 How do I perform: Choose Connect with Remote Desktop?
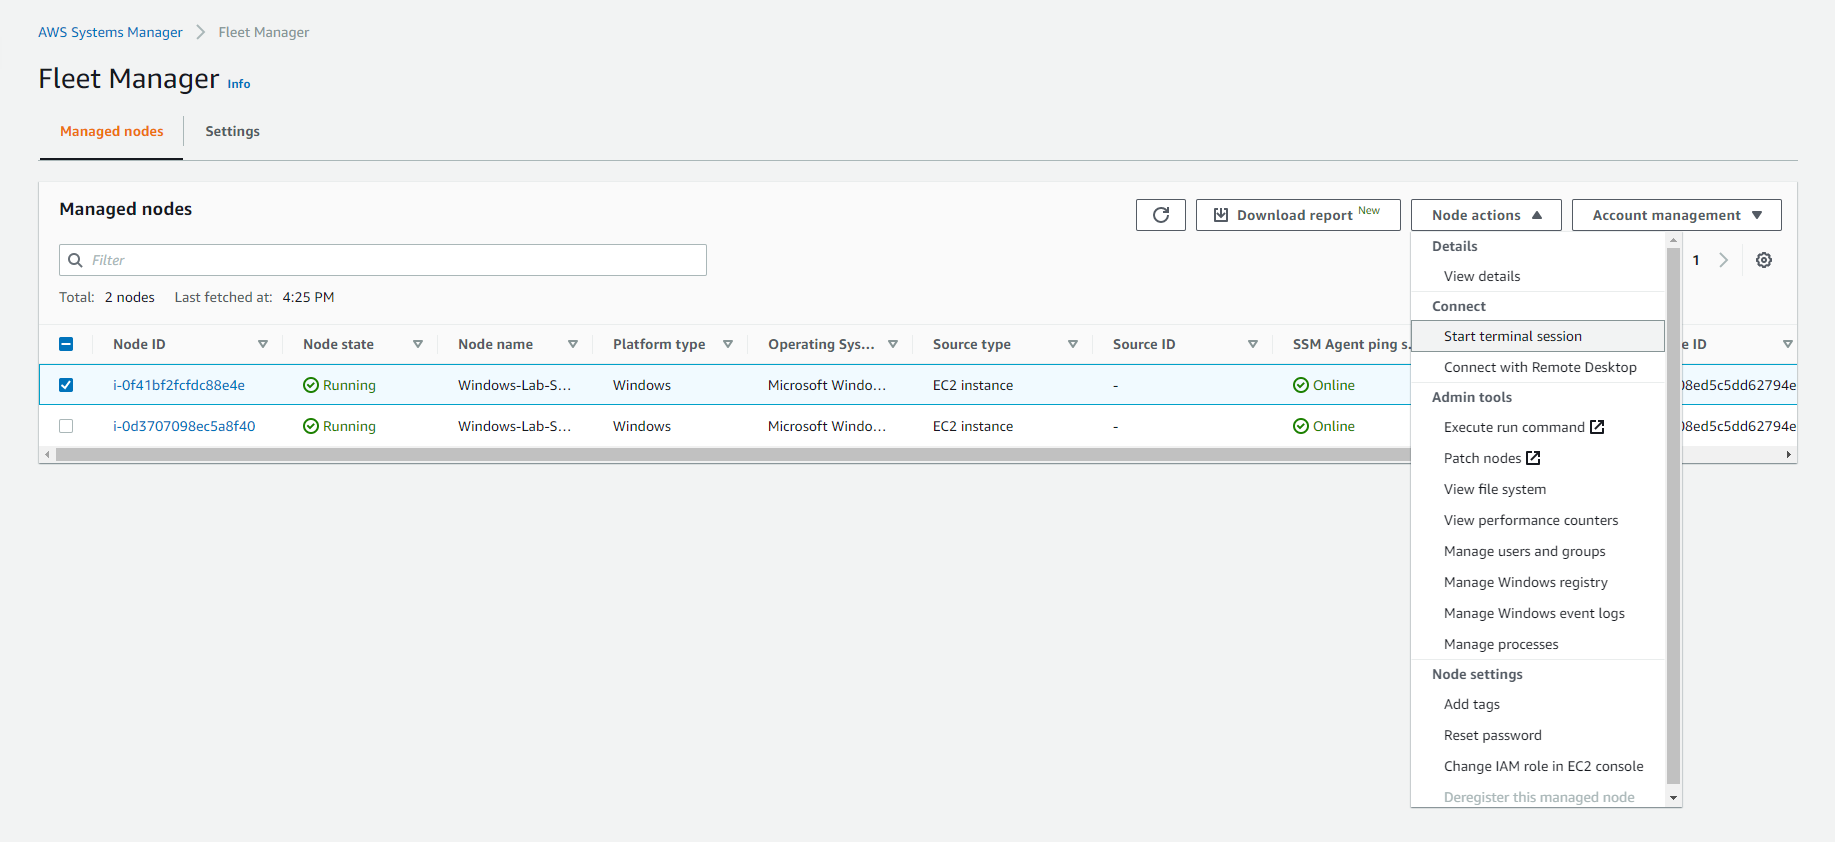click(1540, 367)
